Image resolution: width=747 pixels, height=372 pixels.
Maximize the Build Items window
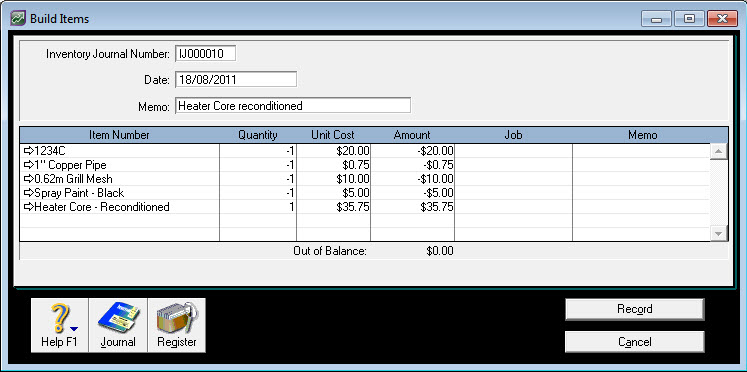click(689, 19)
